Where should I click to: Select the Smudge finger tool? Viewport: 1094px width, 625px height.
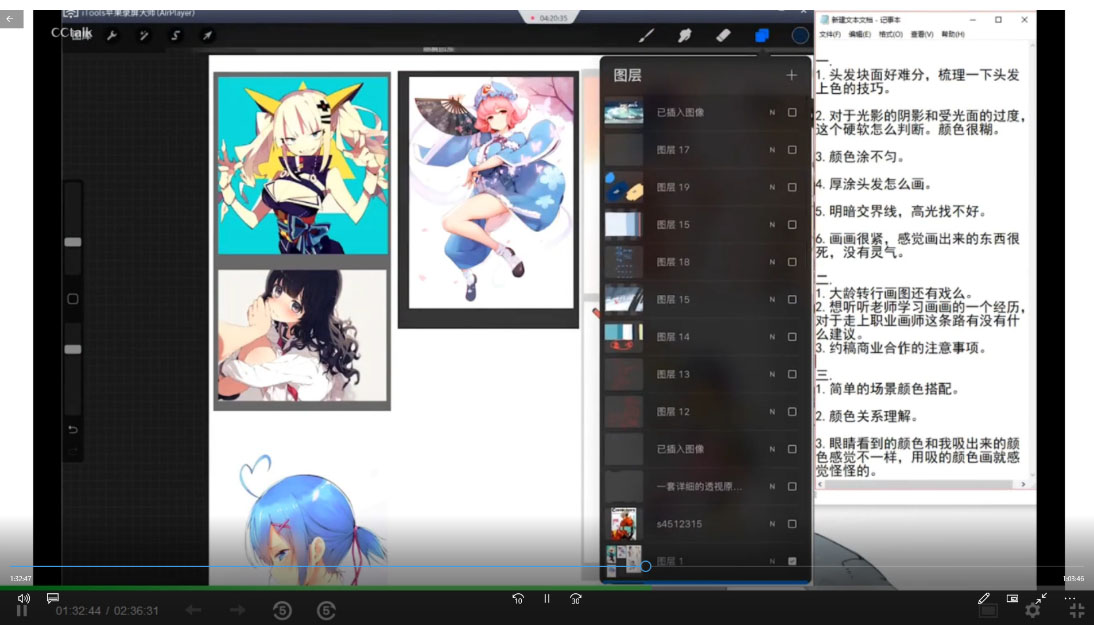tap(684, 35)
